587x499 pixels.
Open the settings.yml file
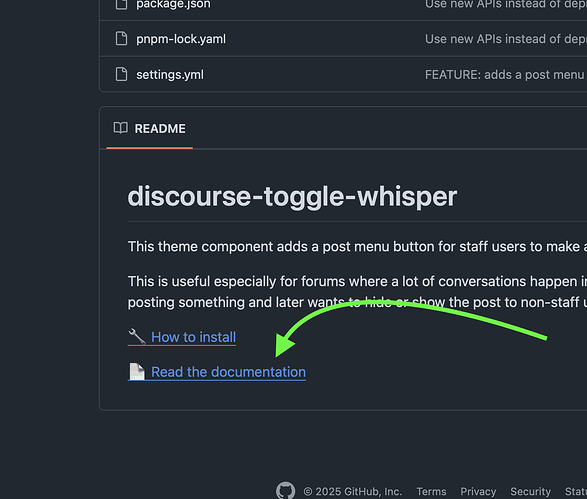(170, 74)
